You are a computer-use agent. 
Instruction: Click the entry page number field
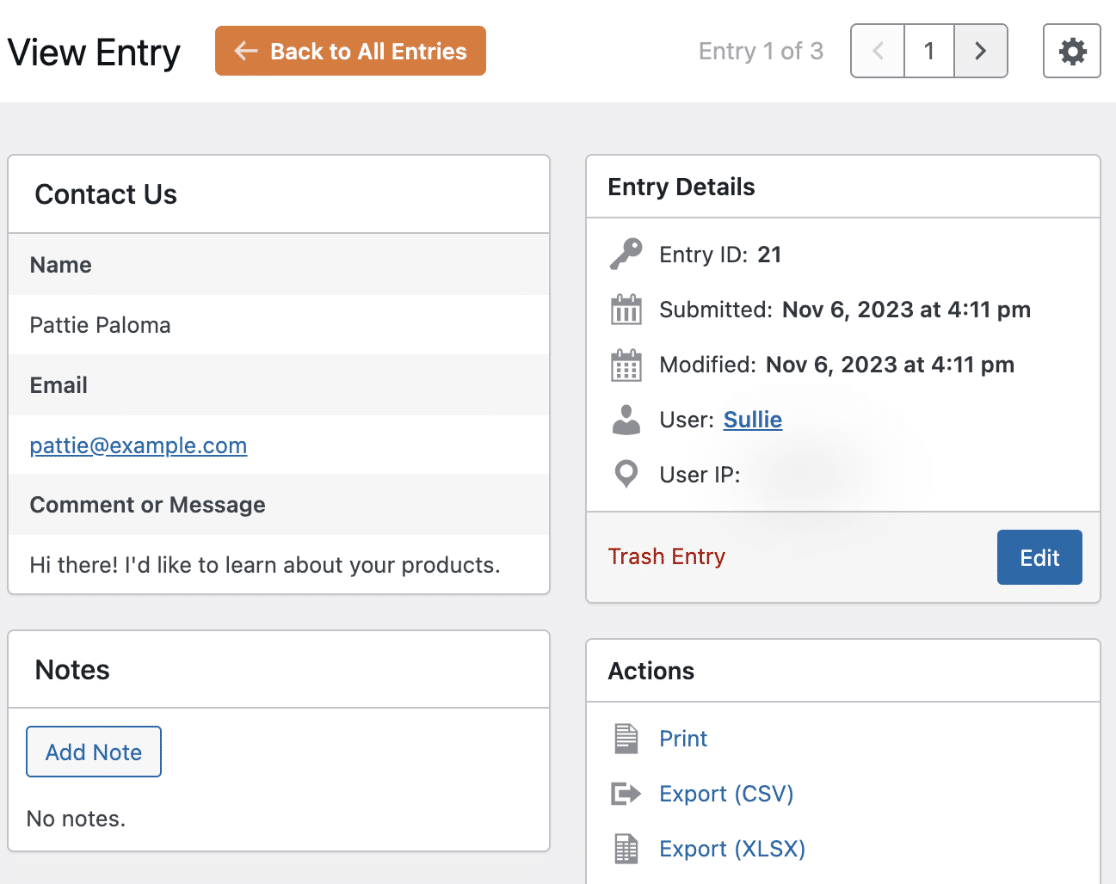pyautogui.click(x=929, y=51)
